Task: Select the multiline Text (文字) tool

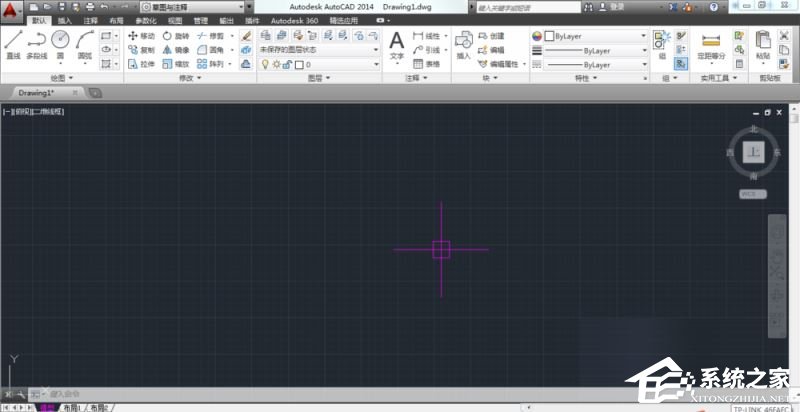Action: point(396,46)
